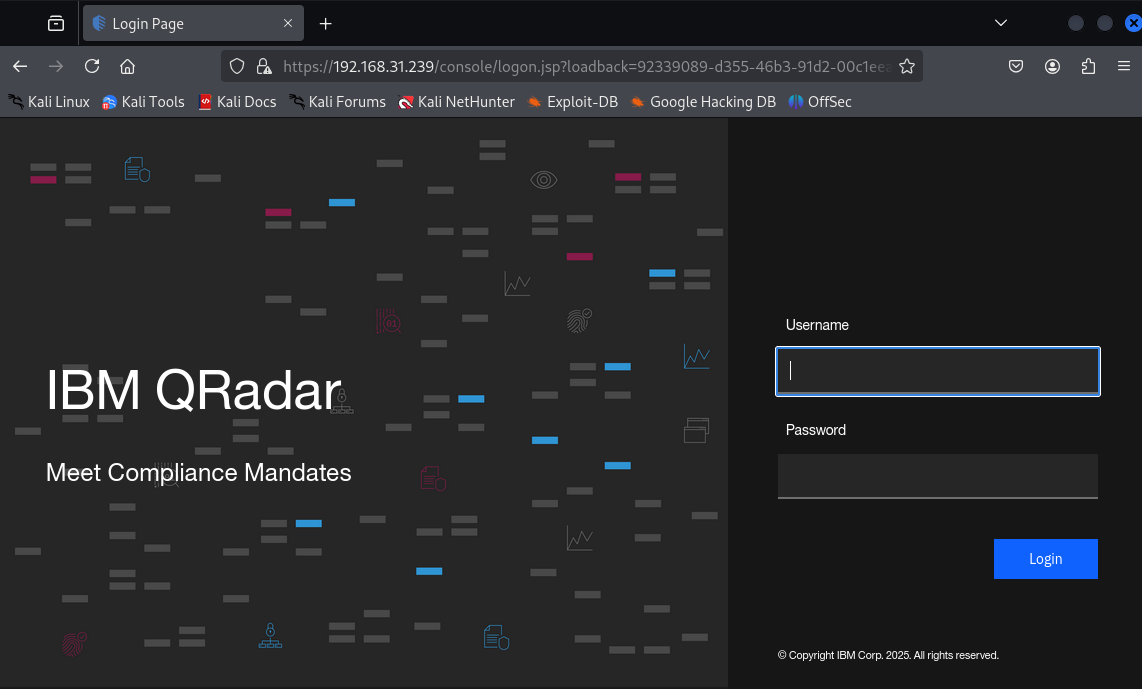Viewport: 1142px width, 689px height.
Task: Open the extensions puzzle icon
Action: coord(1088,66)
